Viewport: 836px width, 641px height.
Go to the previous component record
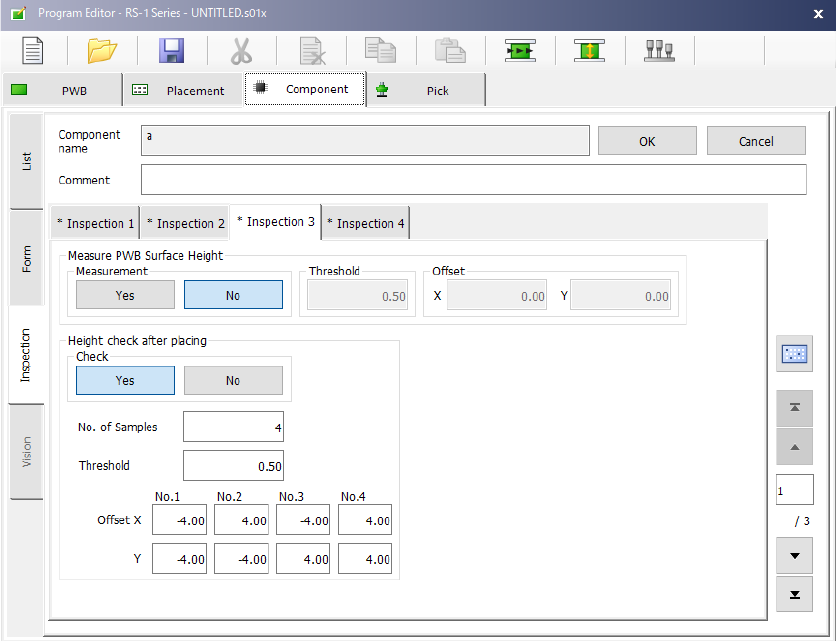pyautogui.click(x=794, y=447)
